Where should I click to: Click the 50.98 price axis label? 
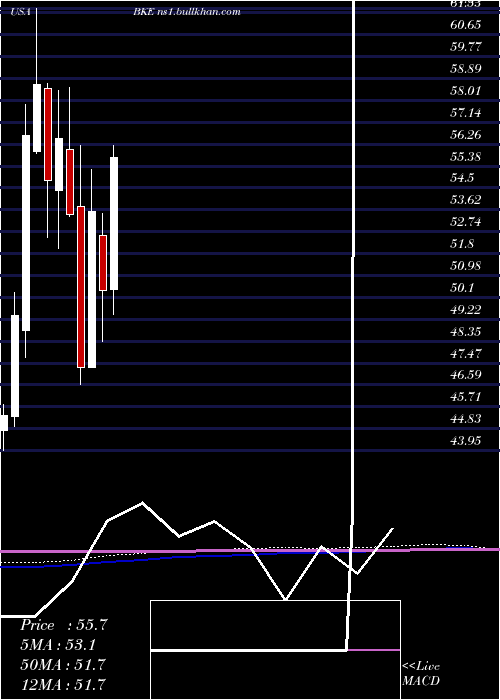point(466,266)
